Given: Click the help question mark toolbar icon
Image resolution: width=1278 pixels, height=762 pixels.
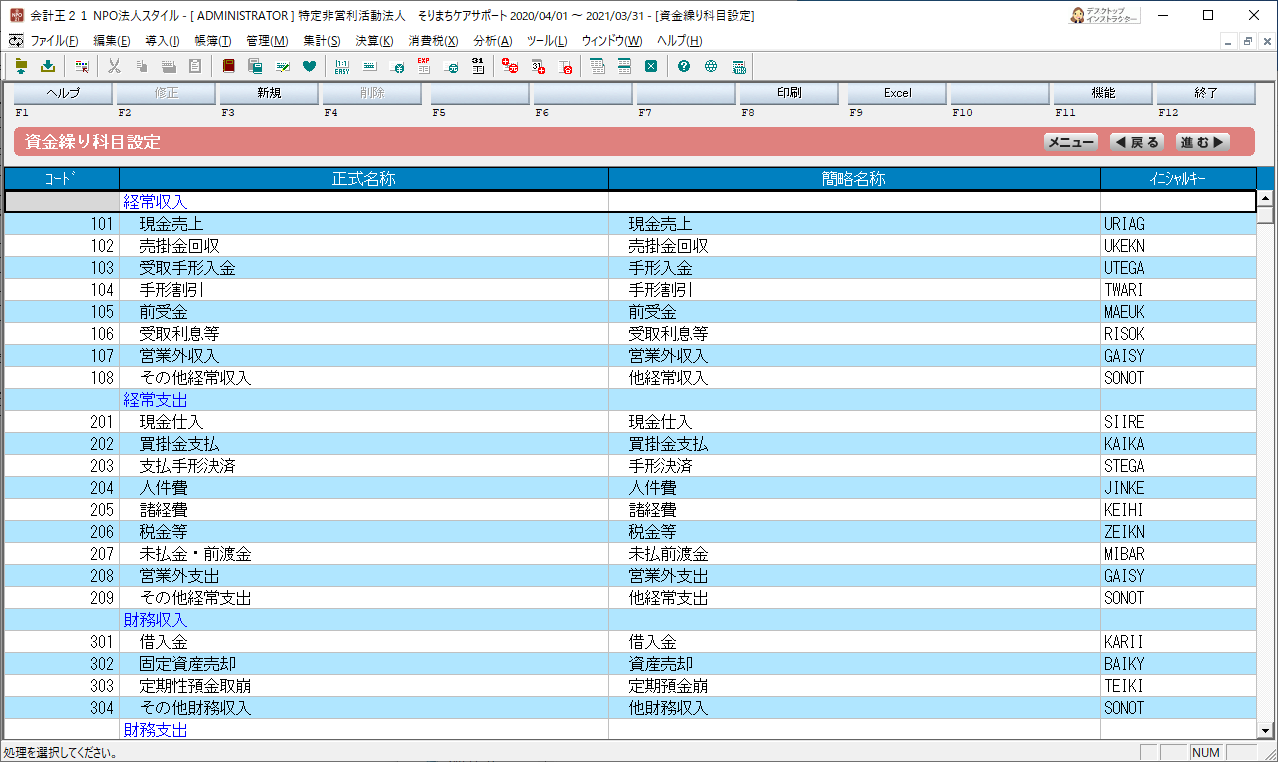Looking at the screenshot, I should pyautogui.click(x=684, y=67).
